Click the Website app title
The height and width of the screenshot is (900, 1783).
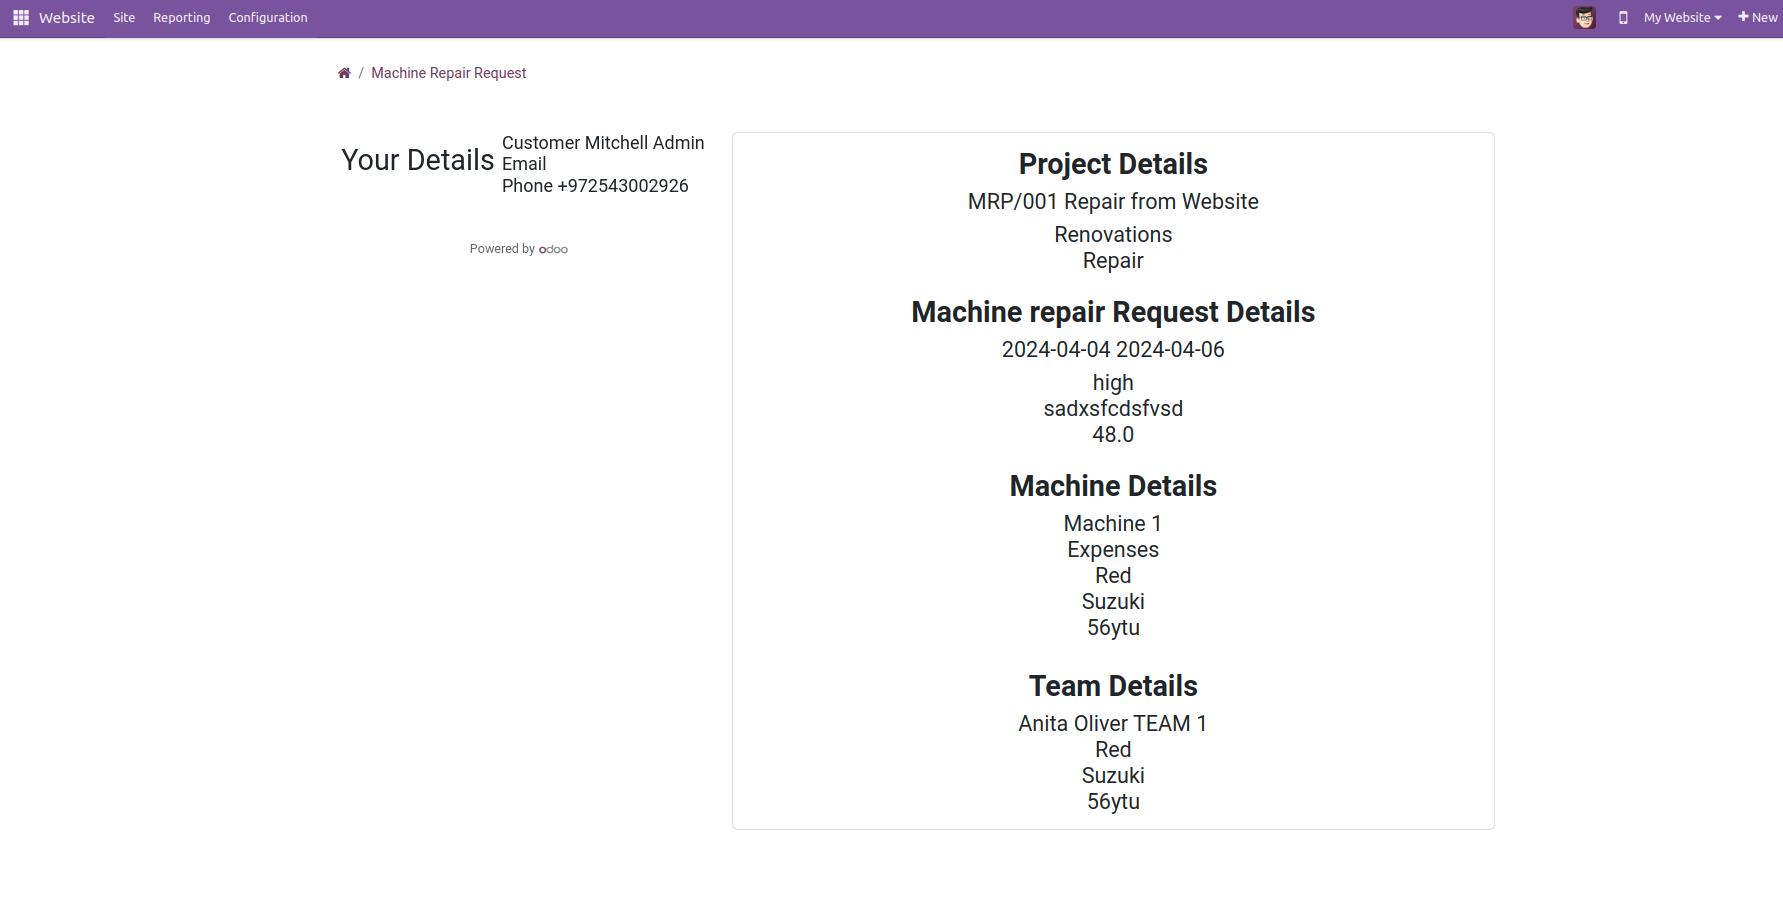click(67, 18)
